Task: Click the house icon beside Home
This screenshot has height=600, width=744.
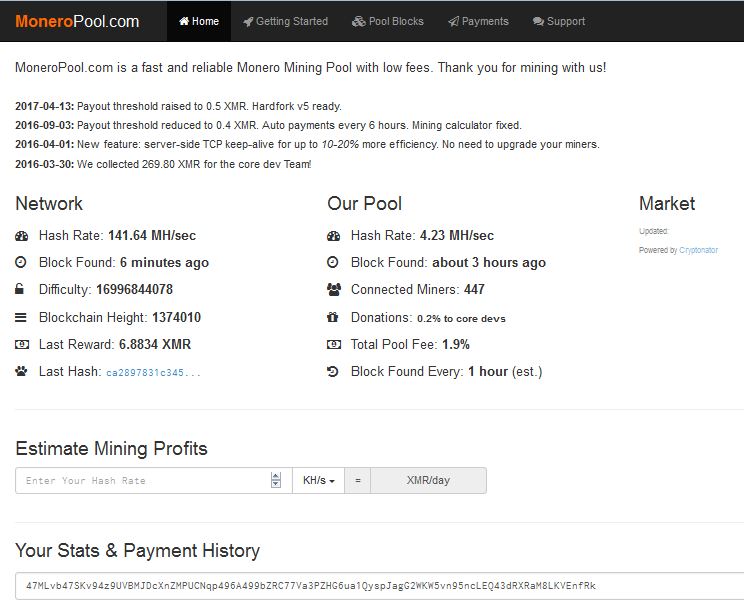Action: tap(184, 21)
